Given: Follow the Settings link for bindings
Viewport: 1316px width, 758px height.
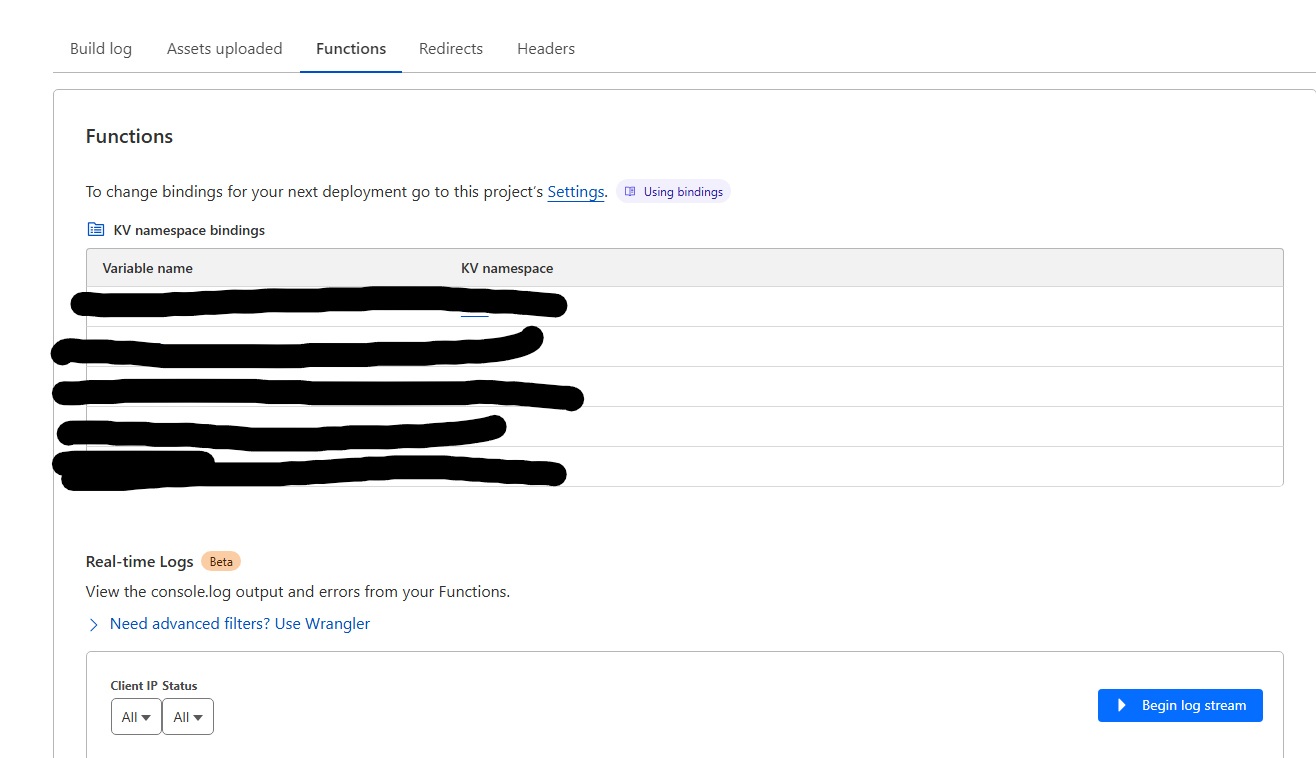Looking at the screenshot, I should pyautogui.click(x=576, y=192).
